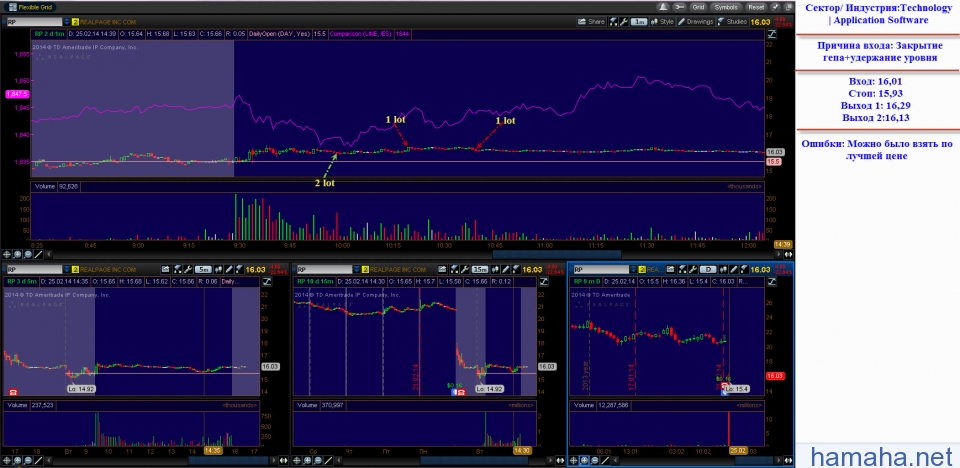The height and width of the screenshot is (468, 960).
Task: Open the Style menu on main chart
Action: [x=663, y=20]
